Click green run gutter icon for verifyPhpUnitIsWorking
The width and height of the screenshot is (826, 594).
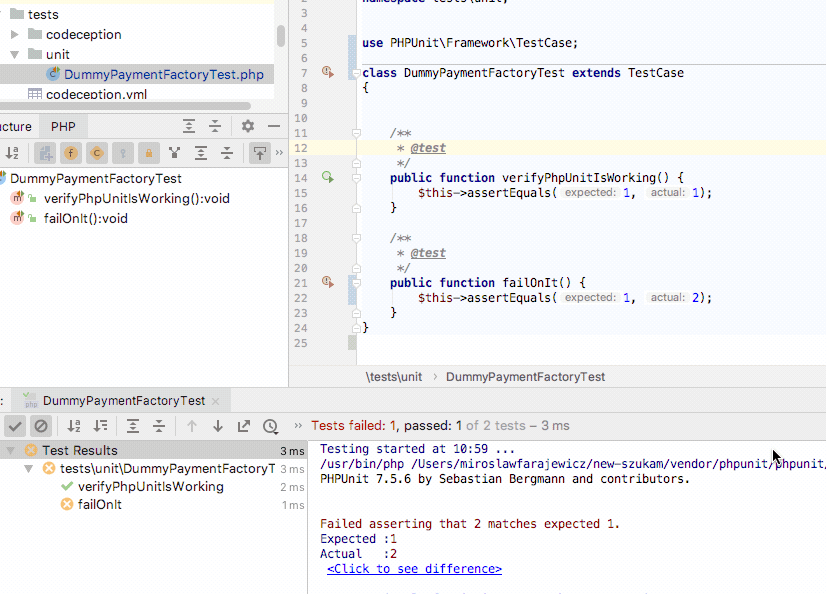[x=328, y=177]
